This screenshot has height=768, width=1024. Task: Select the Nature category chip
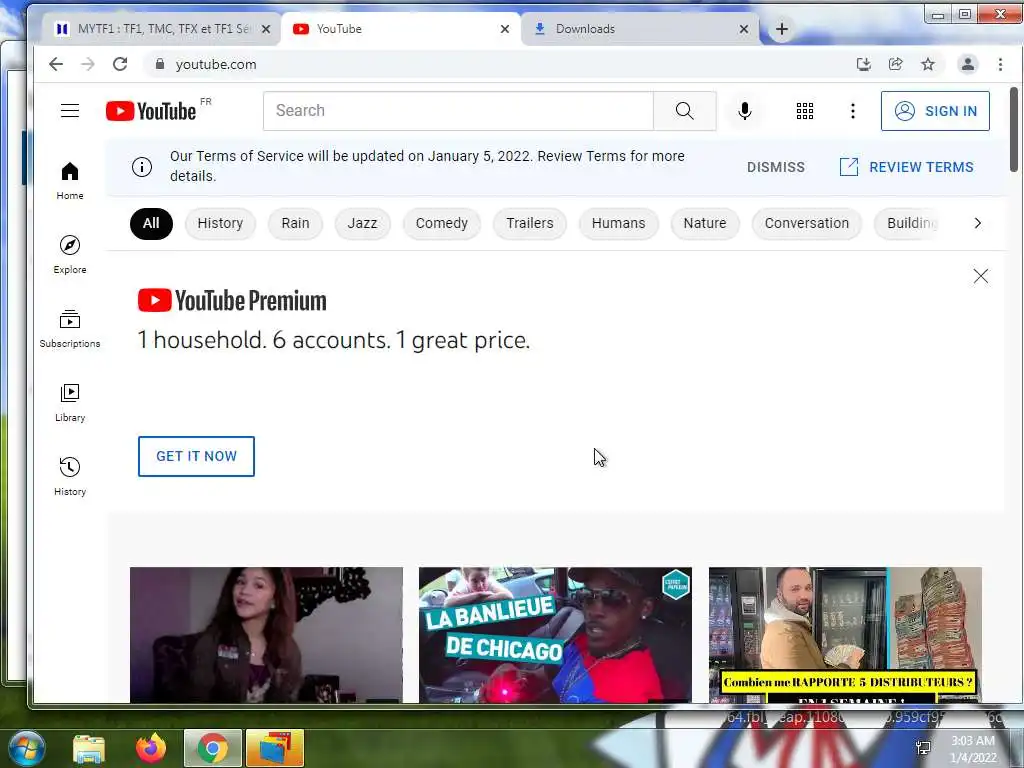point(705,223)
